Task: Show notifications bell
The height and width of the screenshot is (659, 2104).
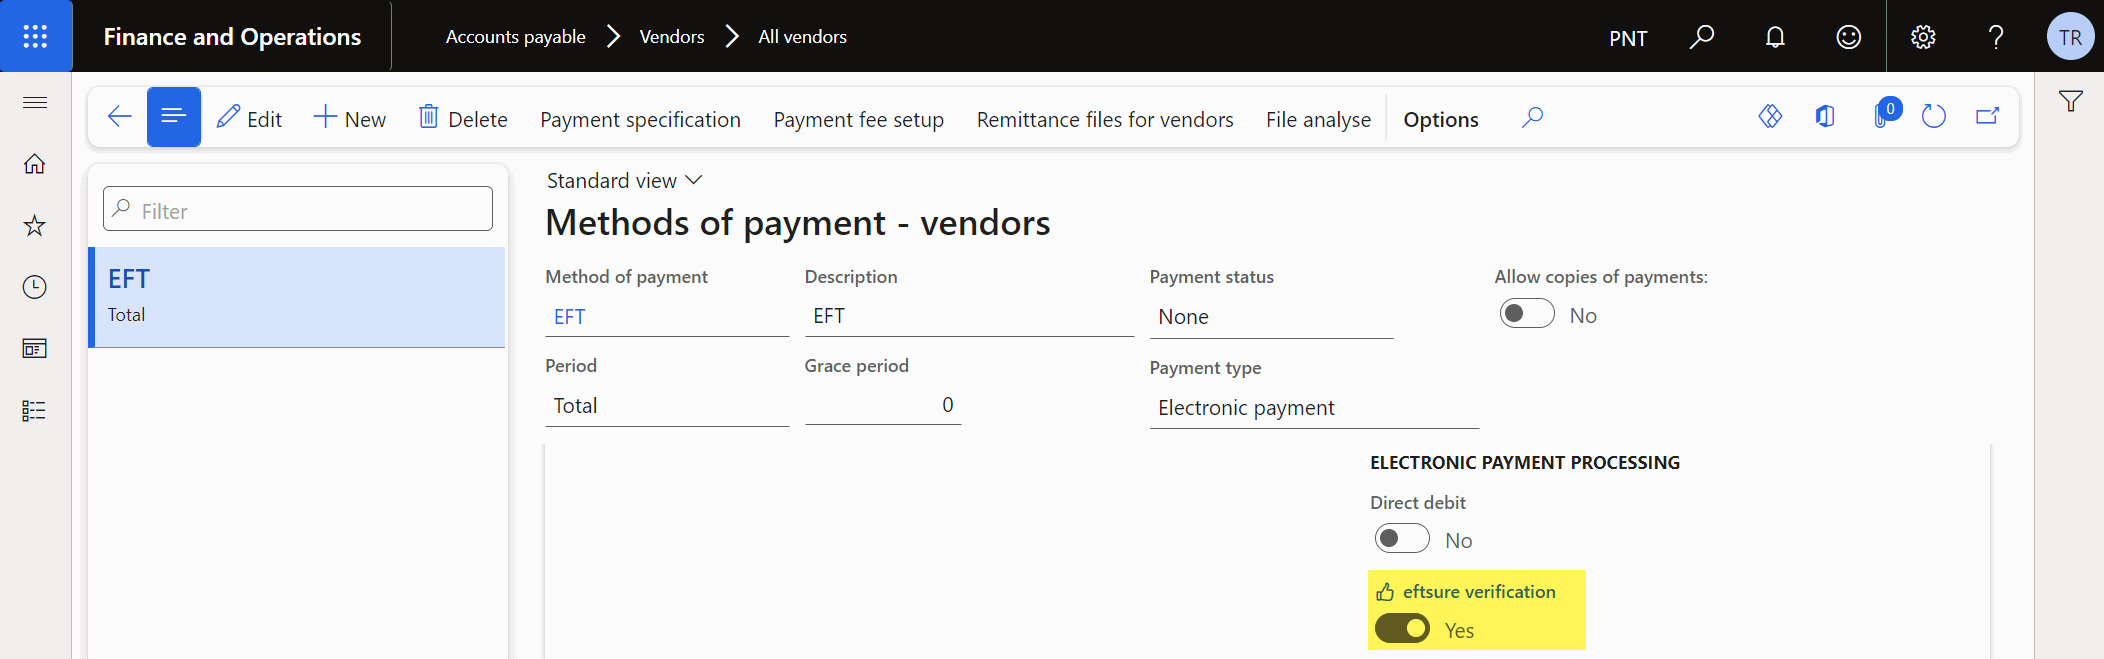Action: click(x=1775, y=37)
